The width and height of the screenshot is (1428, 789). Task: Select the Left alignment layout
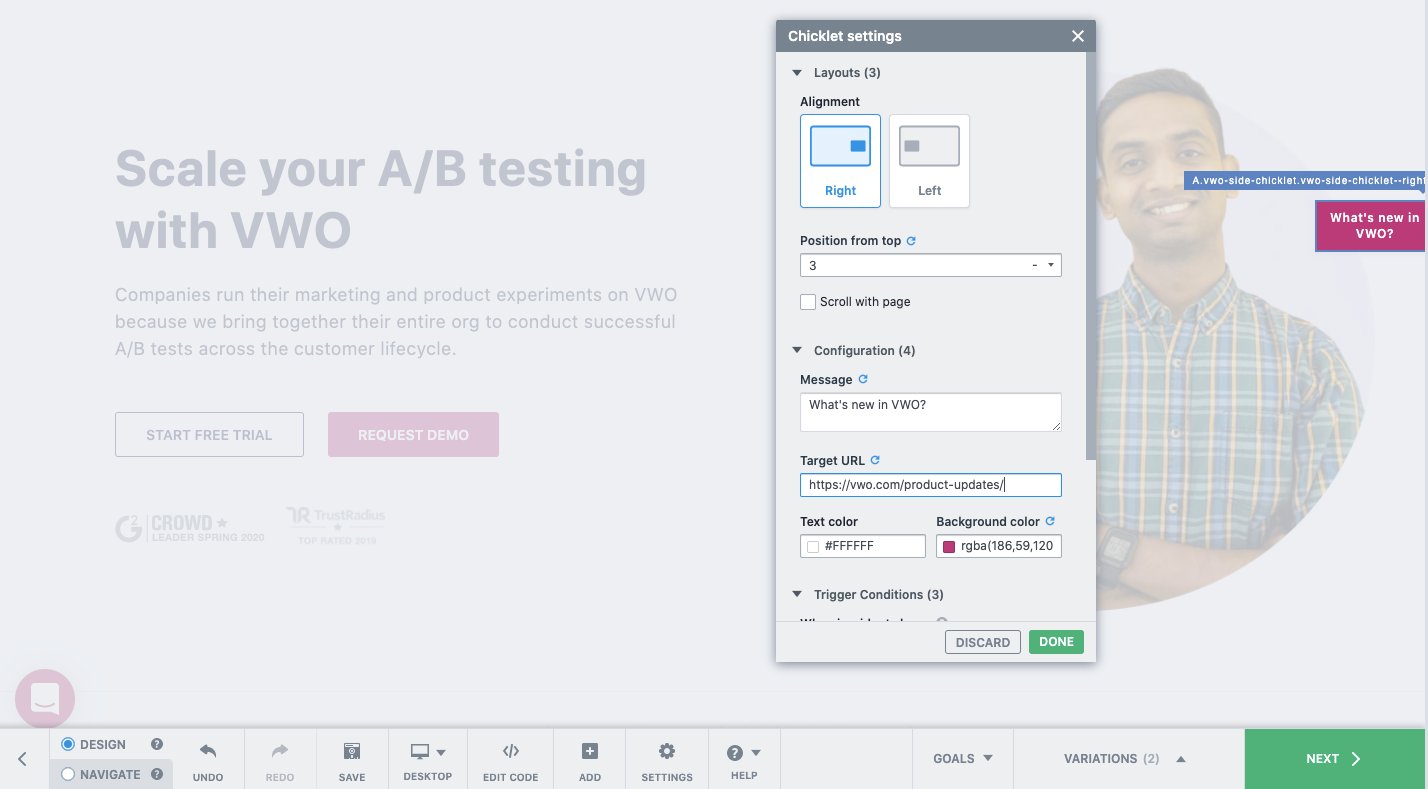point(929,160)
